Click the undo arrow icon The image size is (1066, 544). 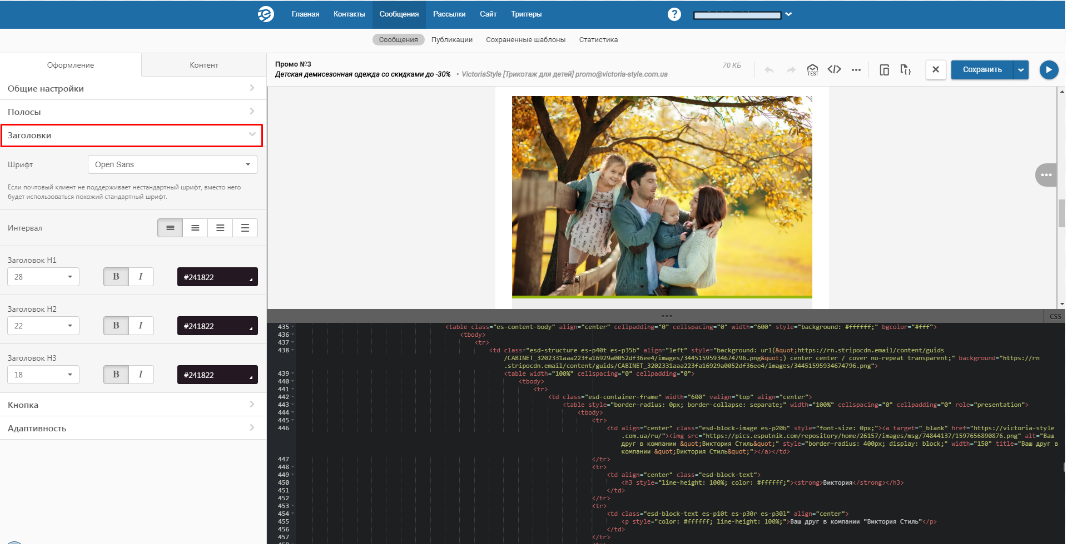point(768,69)
